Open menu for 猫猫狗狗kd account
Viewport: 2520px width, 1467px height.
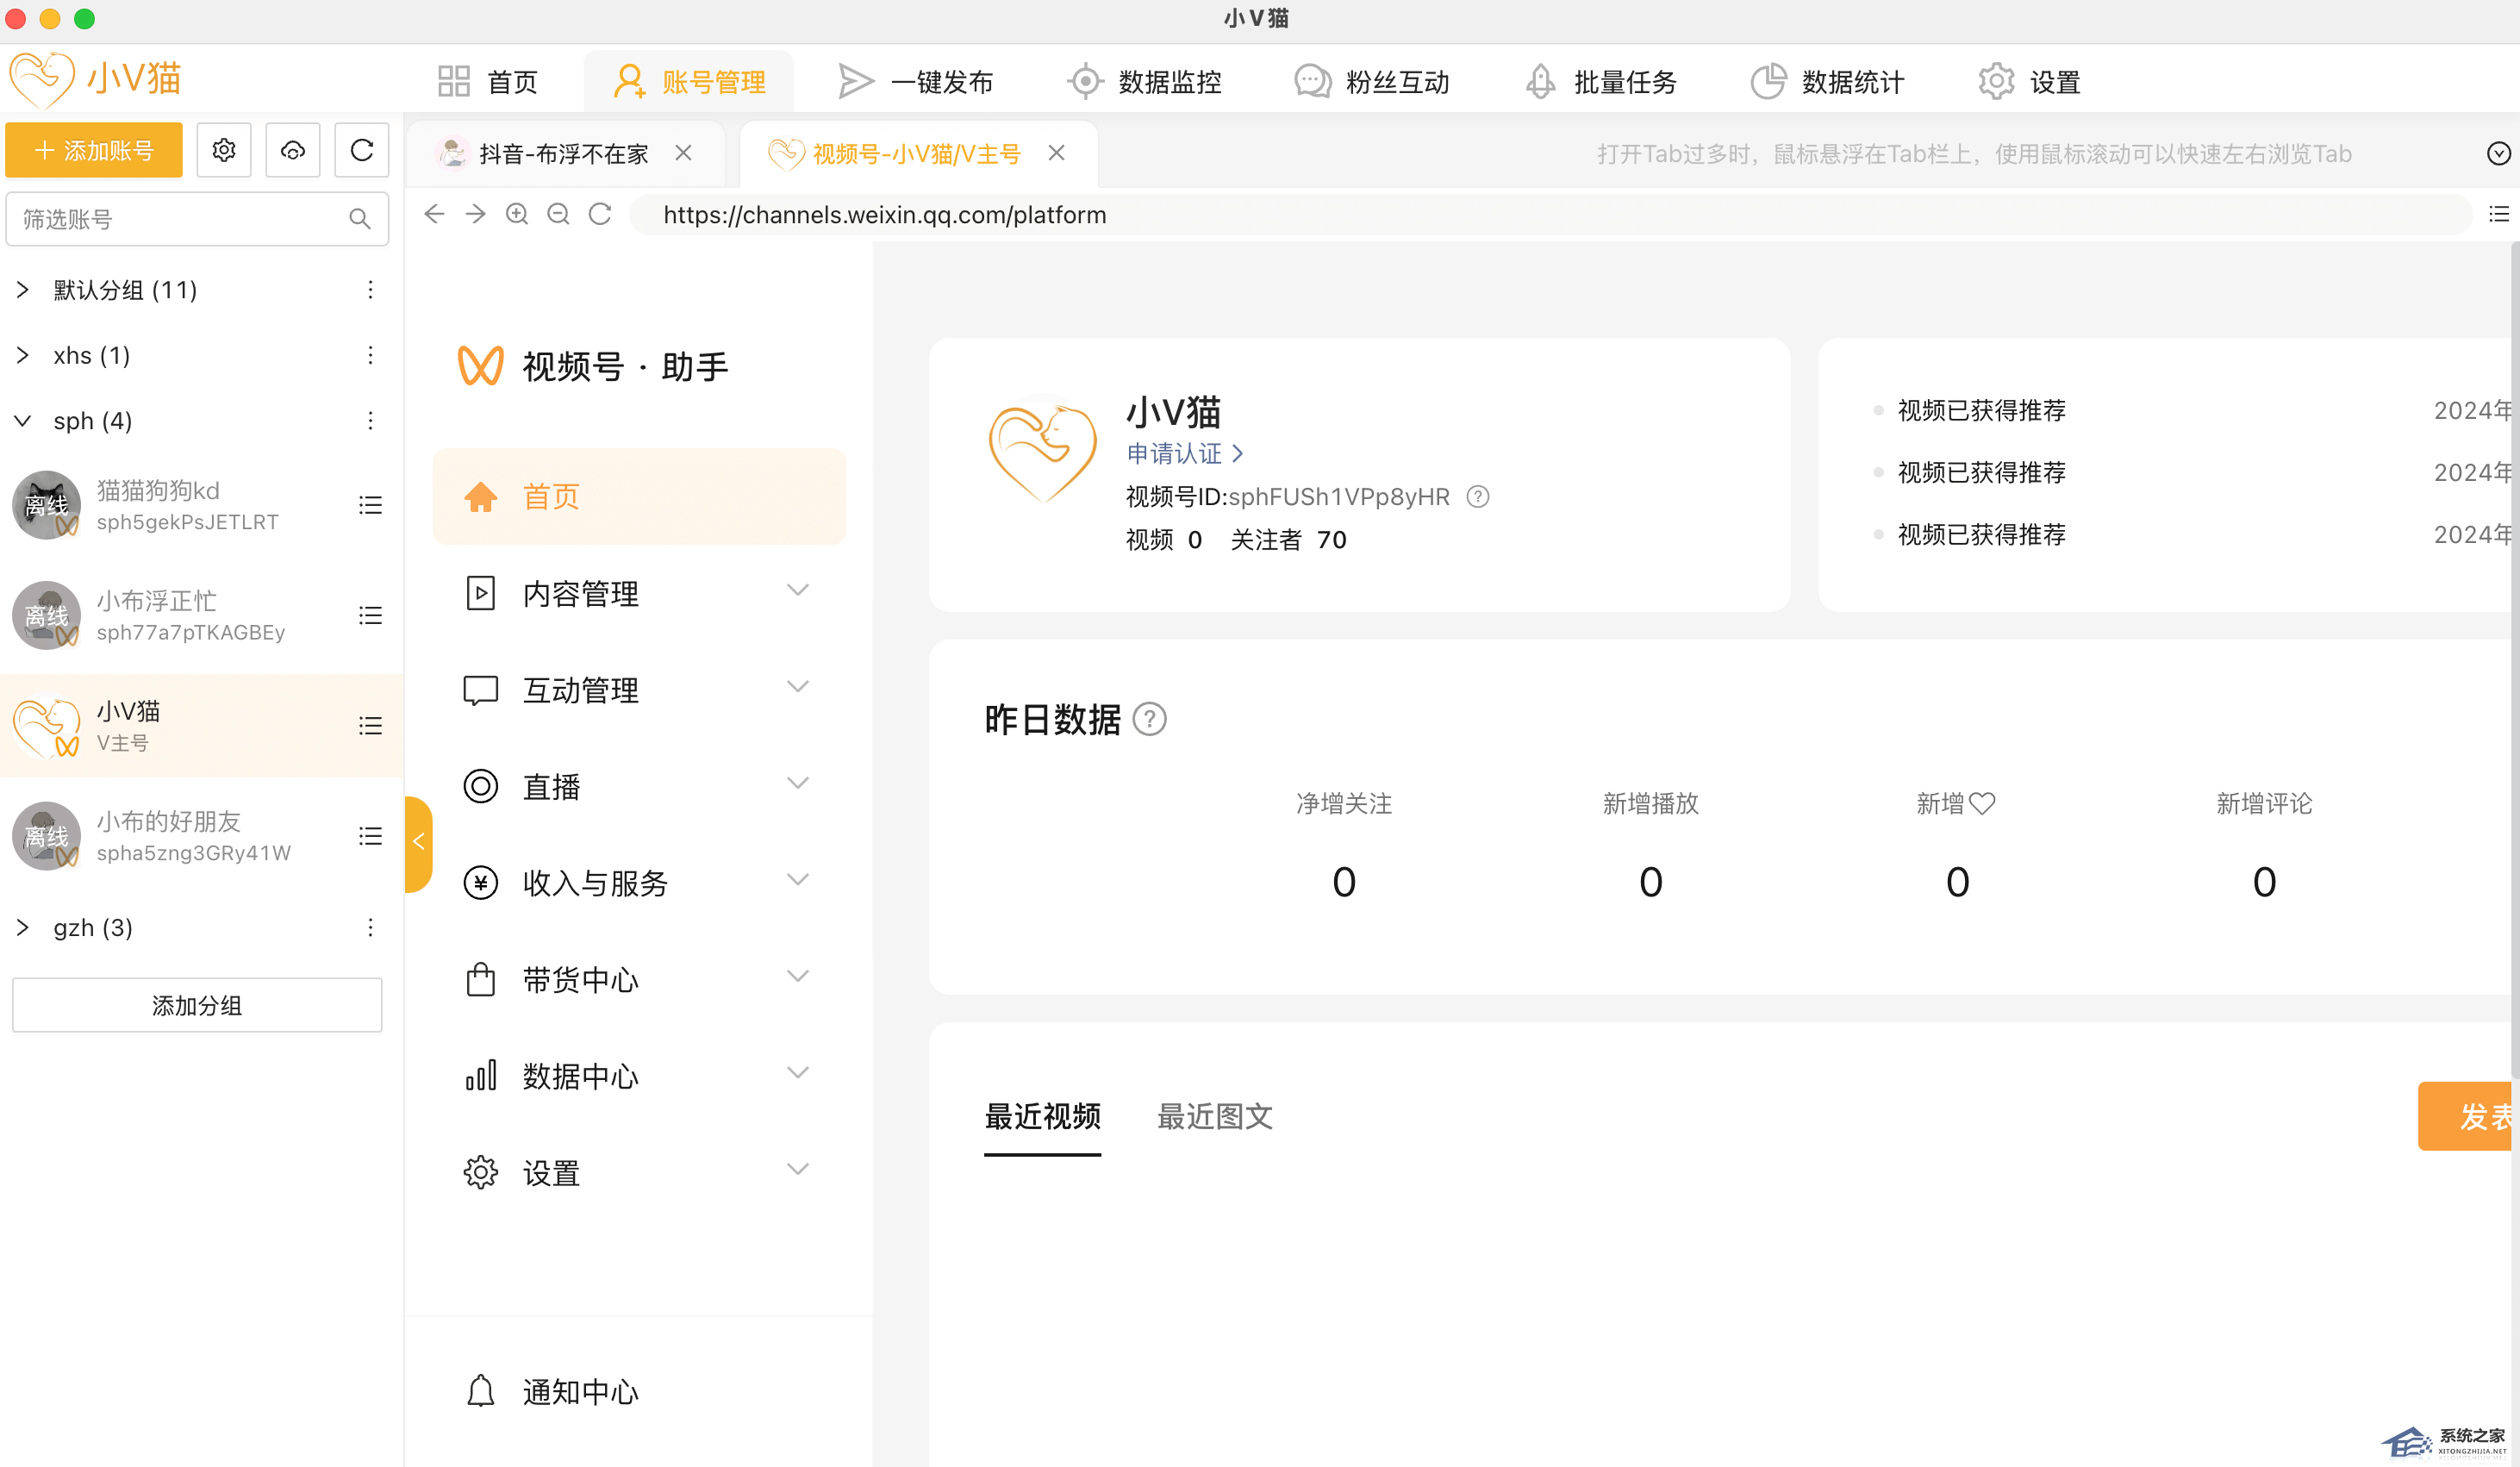370,505
